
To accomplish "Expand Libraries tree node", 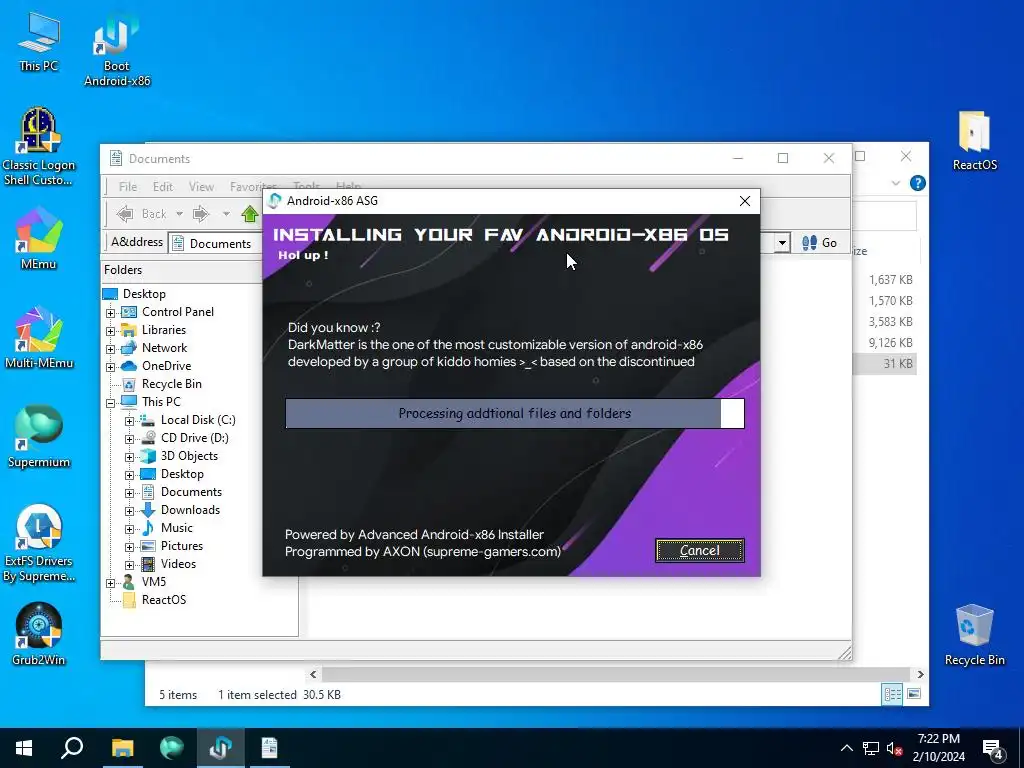I will click(110, 331).
